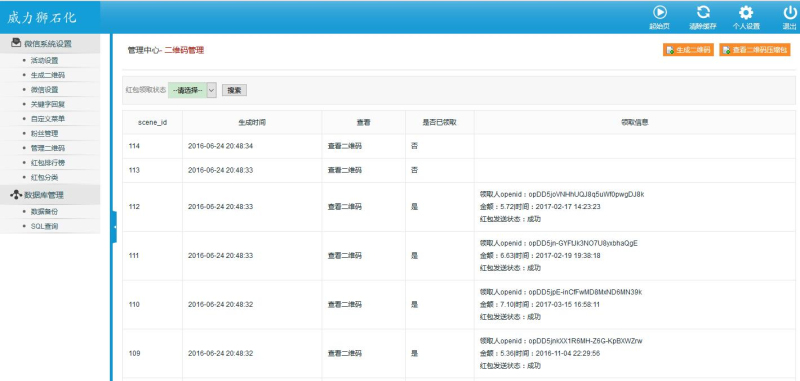Click the 领取信息 column header

(635, 122)
